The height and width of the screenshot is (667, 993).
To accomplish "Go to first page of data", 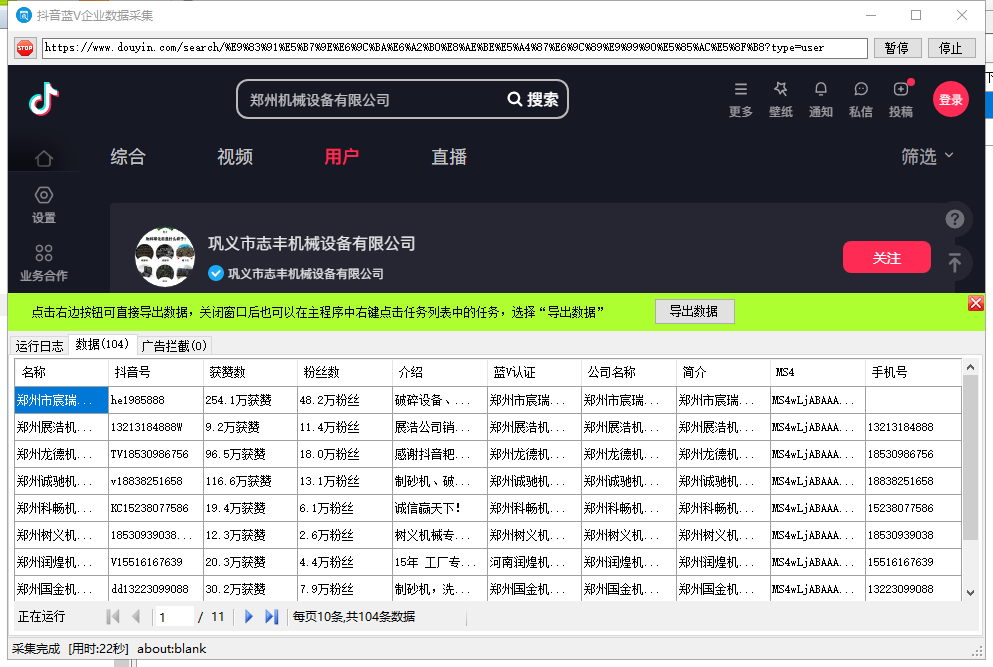I will pyautogui.click(x=113, y=616).
